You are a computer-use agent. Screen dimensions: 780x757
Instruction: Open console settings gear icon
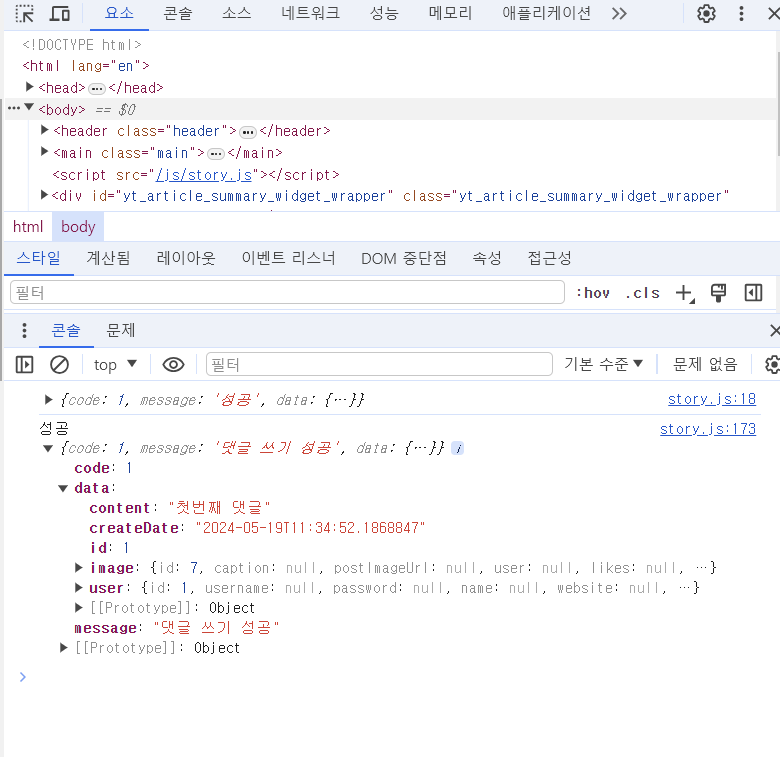point(772,365)
